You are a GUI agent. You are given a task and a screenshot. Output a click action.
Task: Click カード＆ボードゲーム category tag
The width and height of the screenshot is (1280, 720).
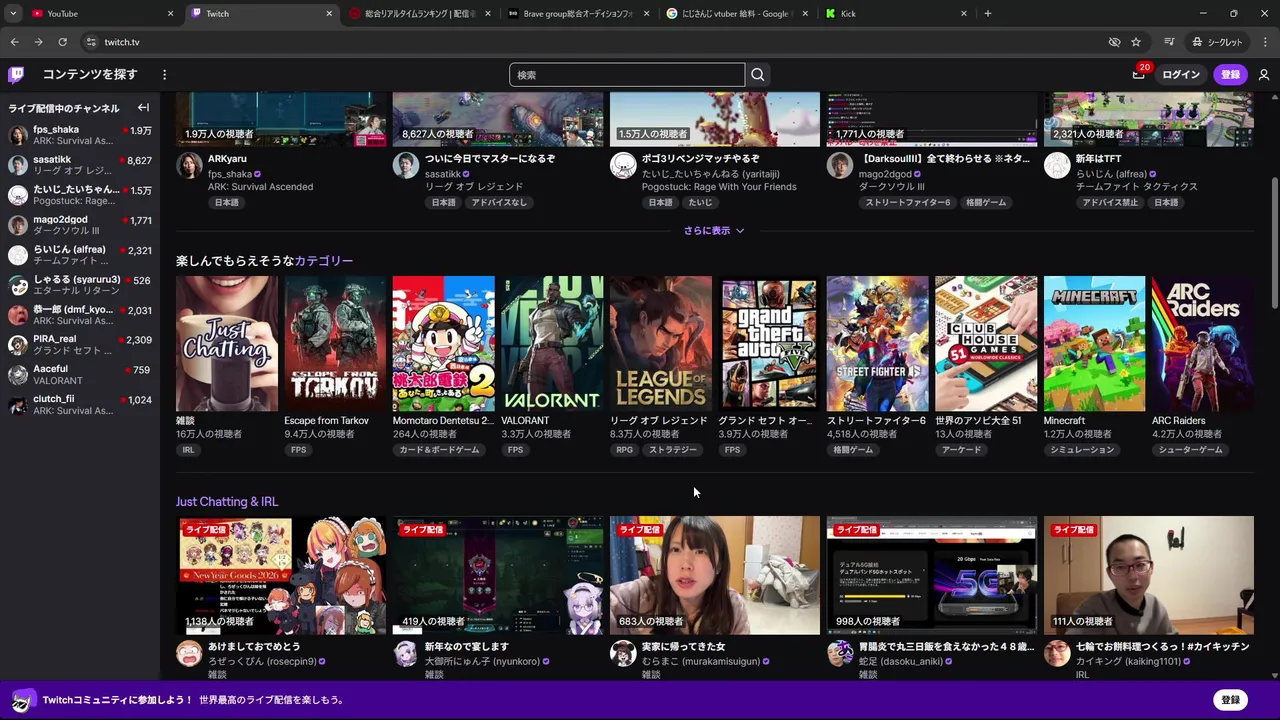[x=440, y=450]
